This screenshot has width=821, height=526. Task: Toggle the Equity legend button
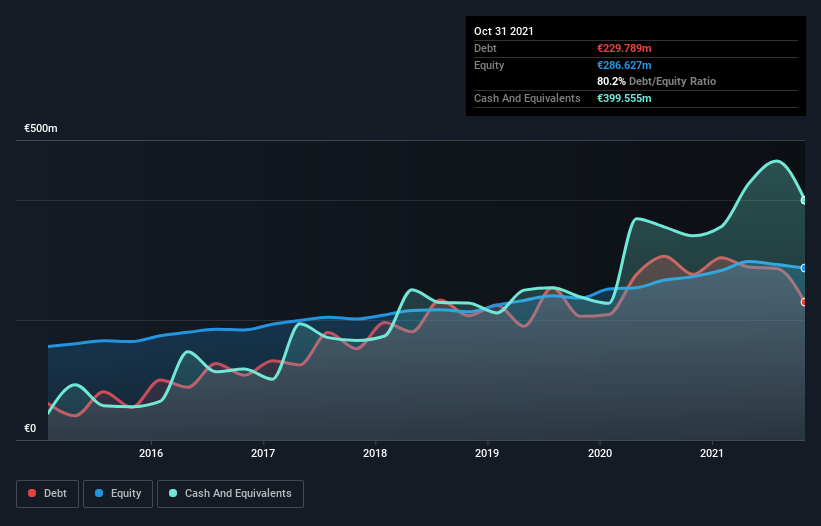118,494
